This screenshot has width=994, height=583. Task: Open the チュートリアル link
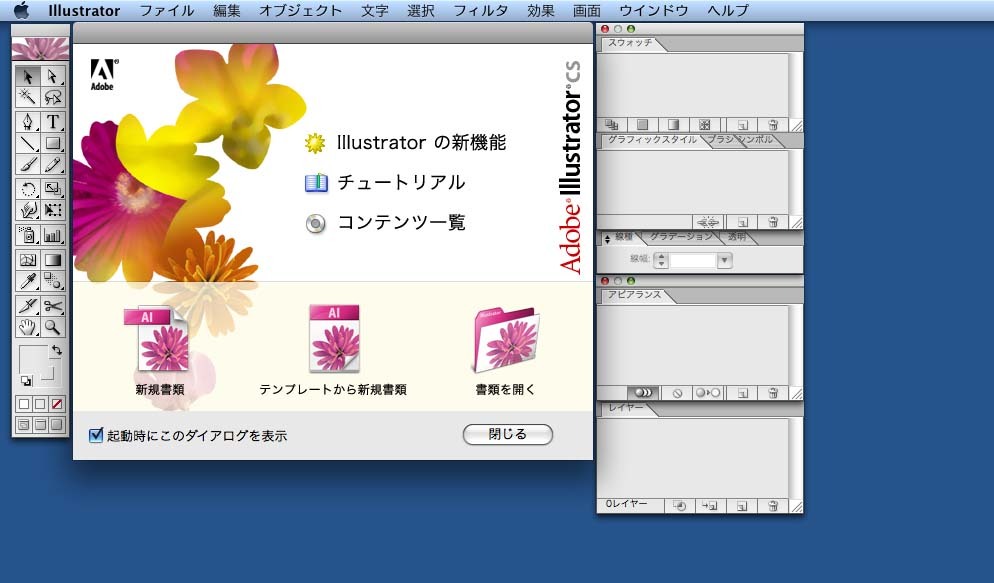pyautogui.click(x=400, y=183)
